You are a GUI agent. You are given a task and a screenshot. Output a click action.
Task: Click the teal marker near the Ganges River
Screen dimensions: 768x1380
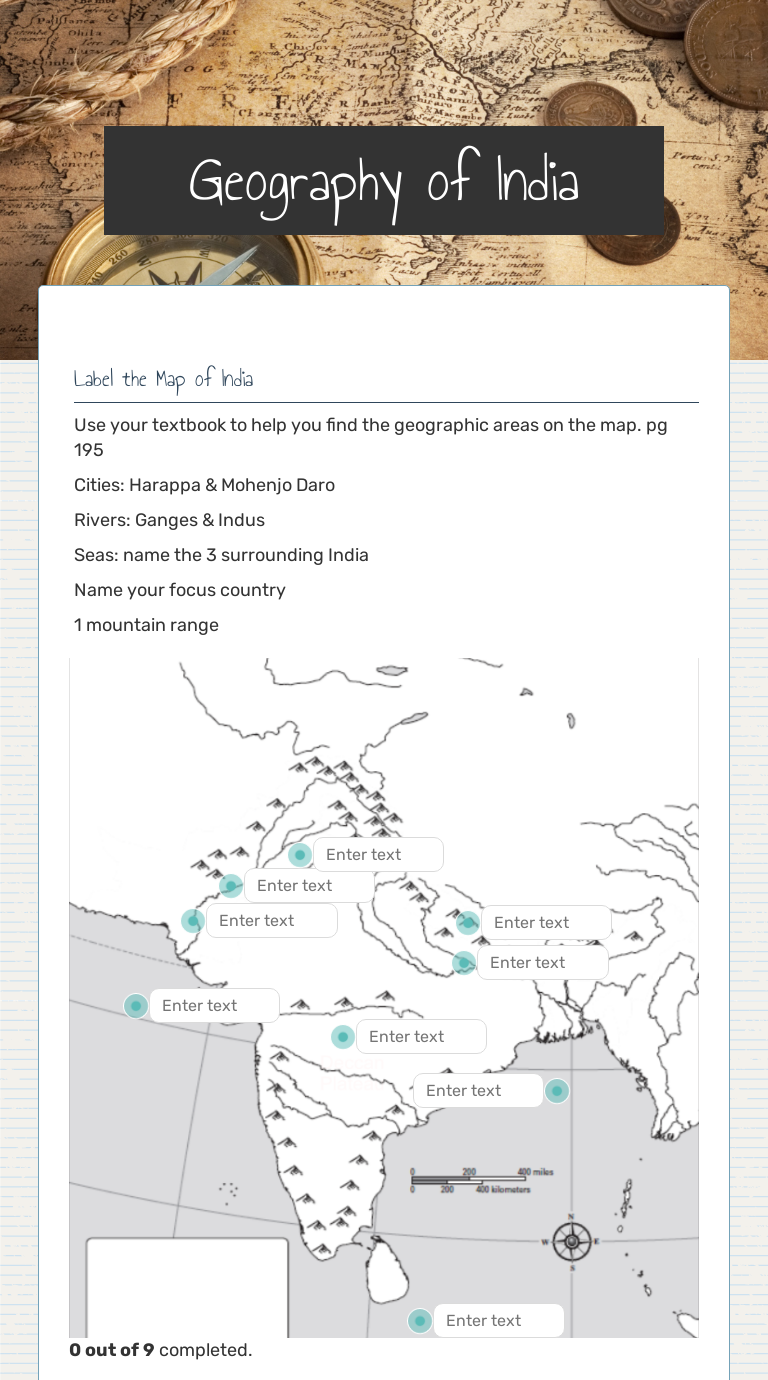coord(466,922)
